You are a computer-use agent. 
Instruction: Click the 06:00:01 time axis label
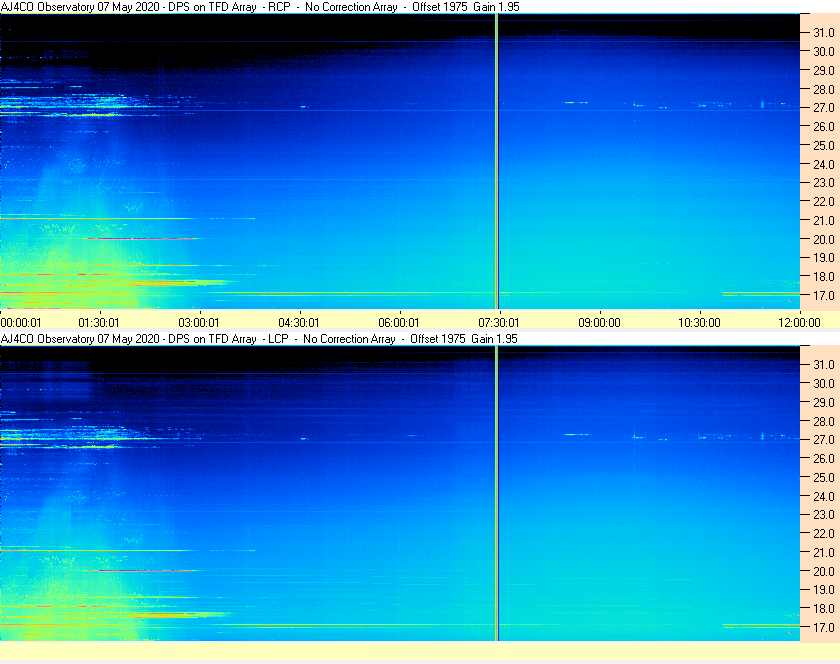pyautogui.click(x=399, y=323)
